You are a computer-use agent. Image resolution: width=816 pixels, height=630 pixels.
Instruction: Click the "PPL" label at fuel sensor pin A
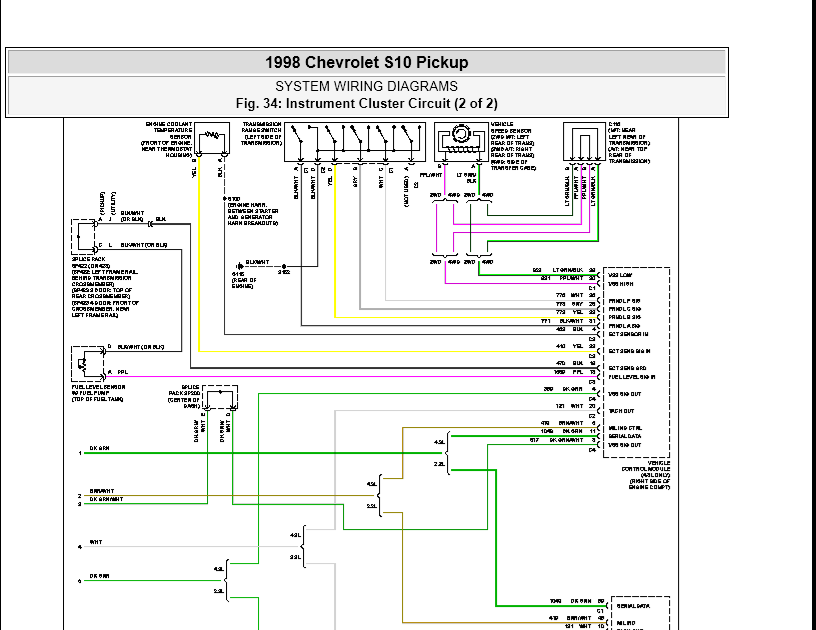click(122, 372)
